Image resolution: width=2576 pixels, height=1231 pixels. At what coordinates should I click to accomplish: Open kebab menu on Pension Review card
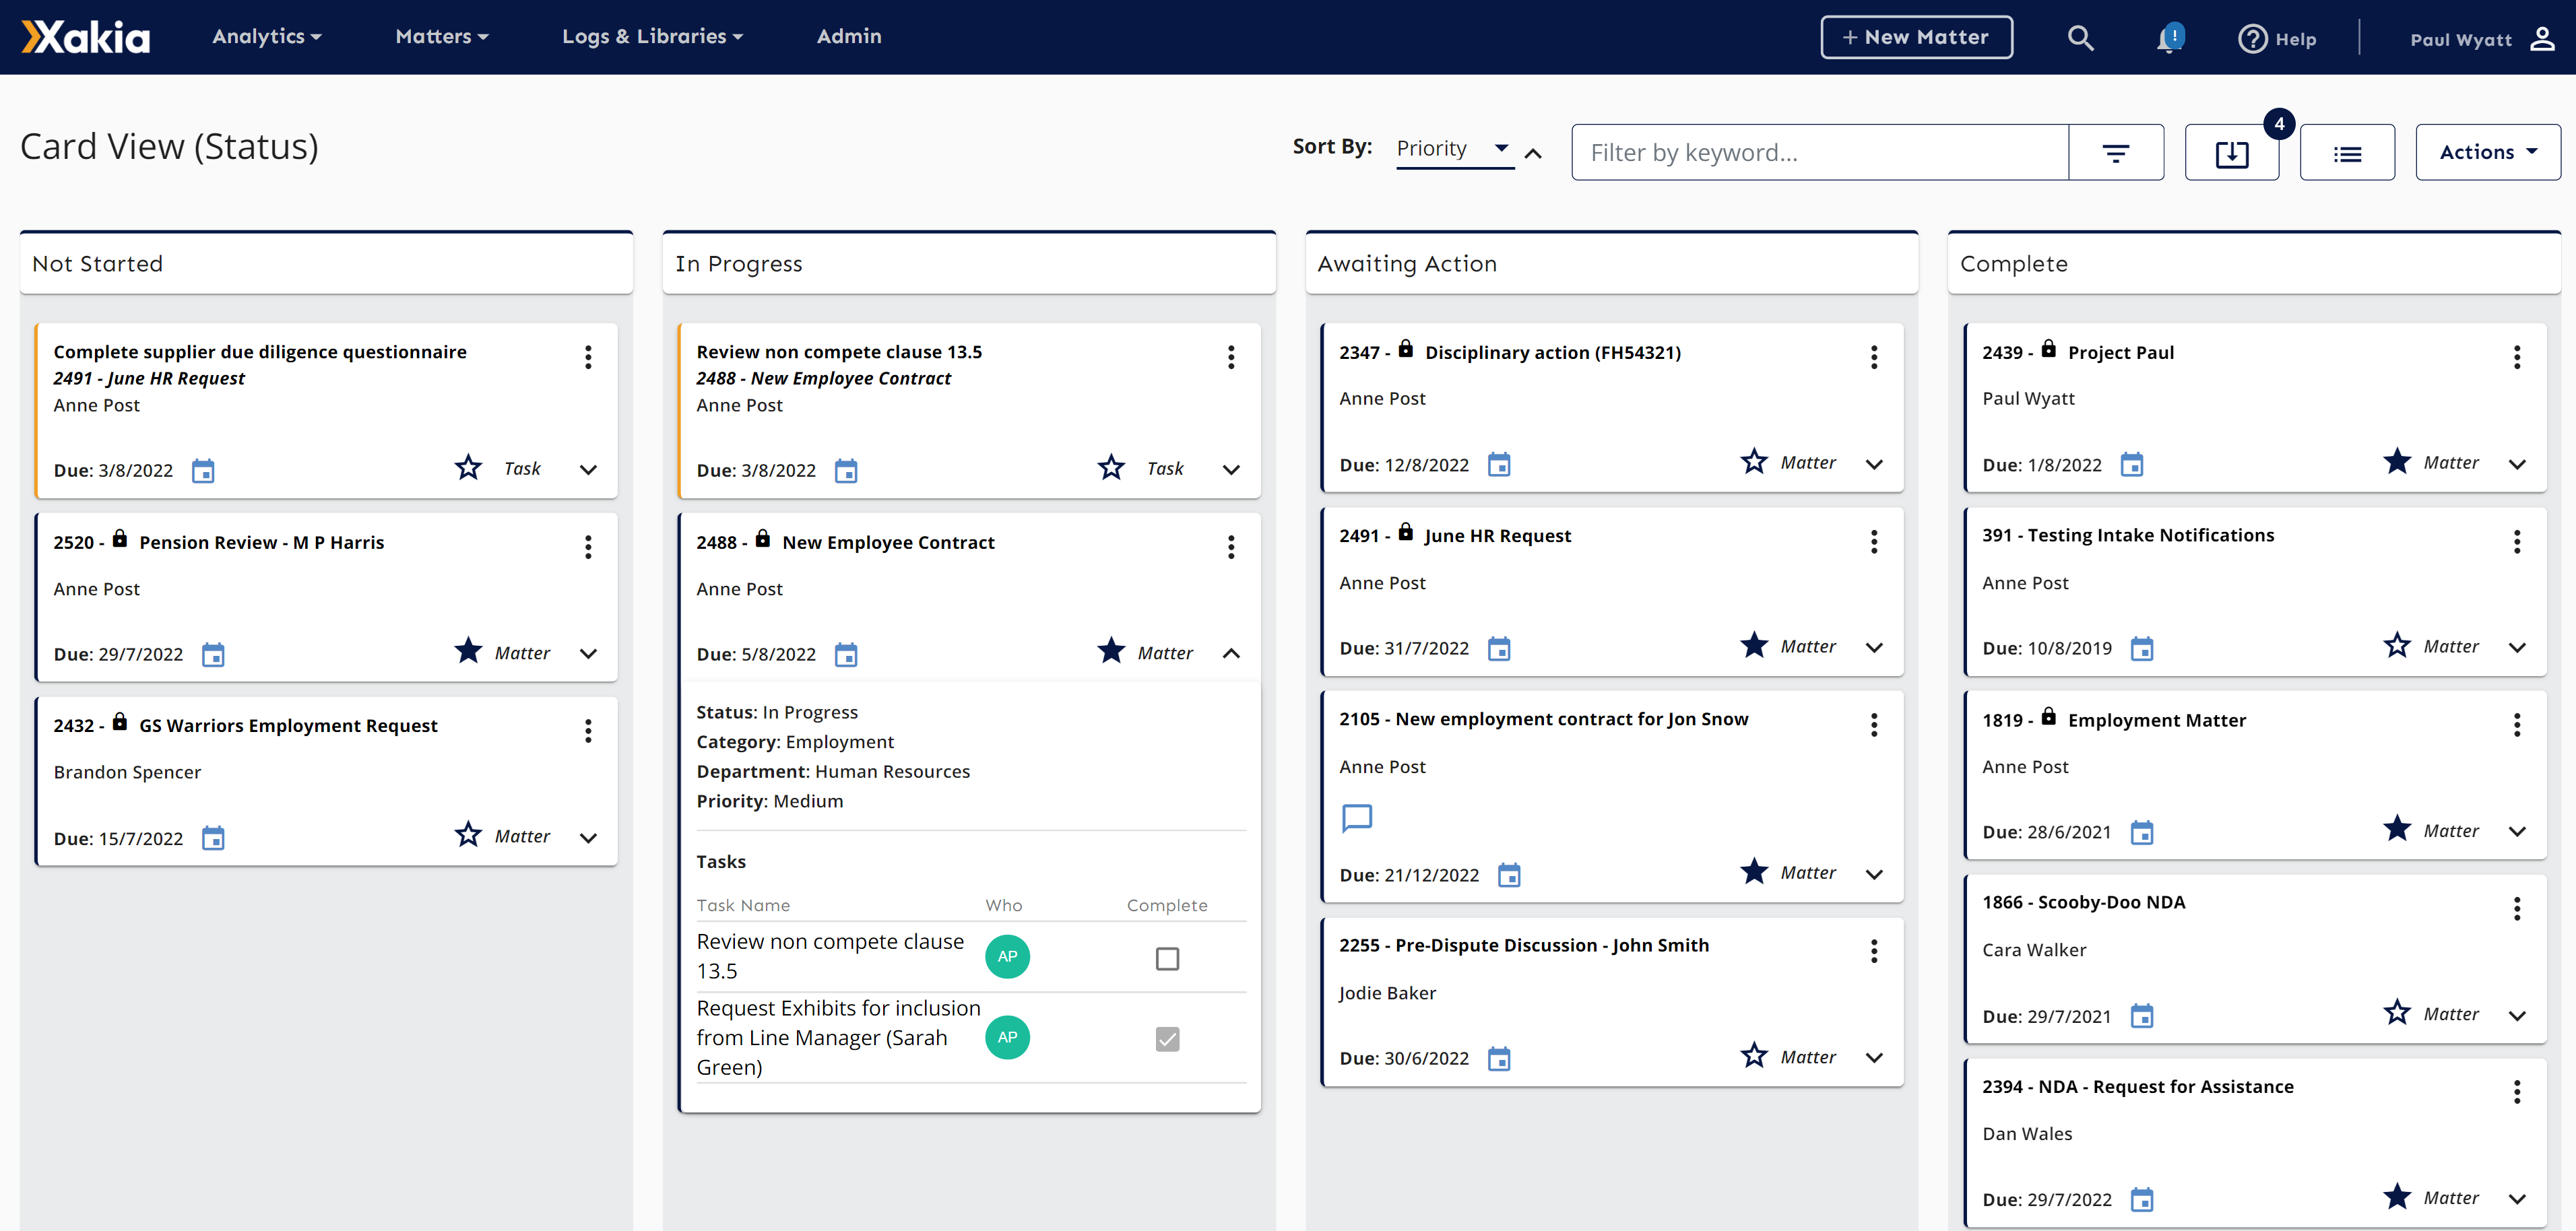[588, 546]
